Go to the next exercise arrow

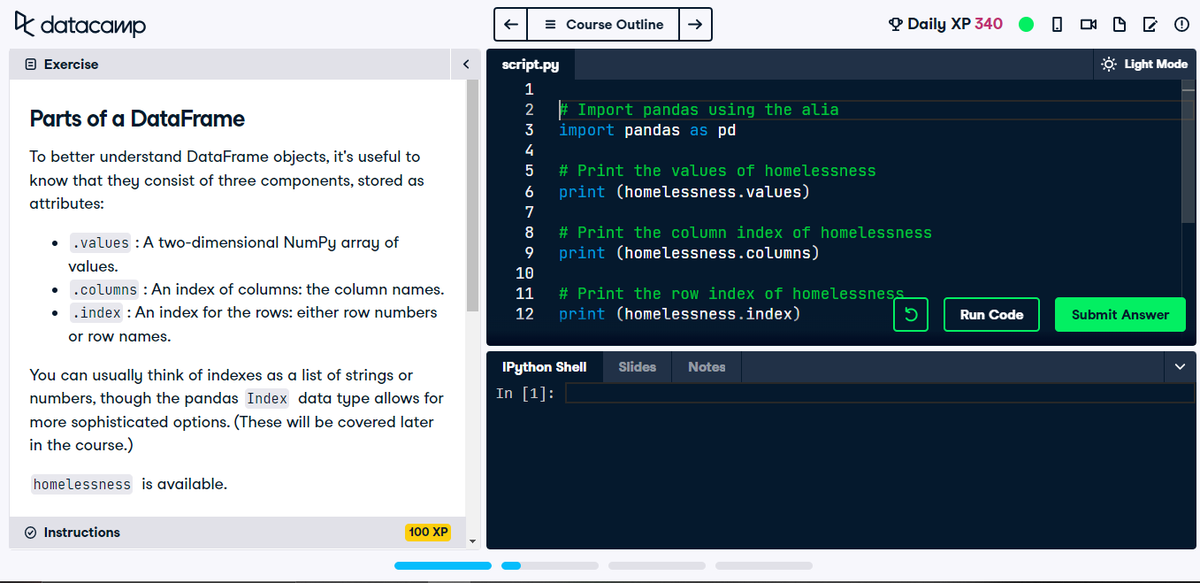[696, 24]
